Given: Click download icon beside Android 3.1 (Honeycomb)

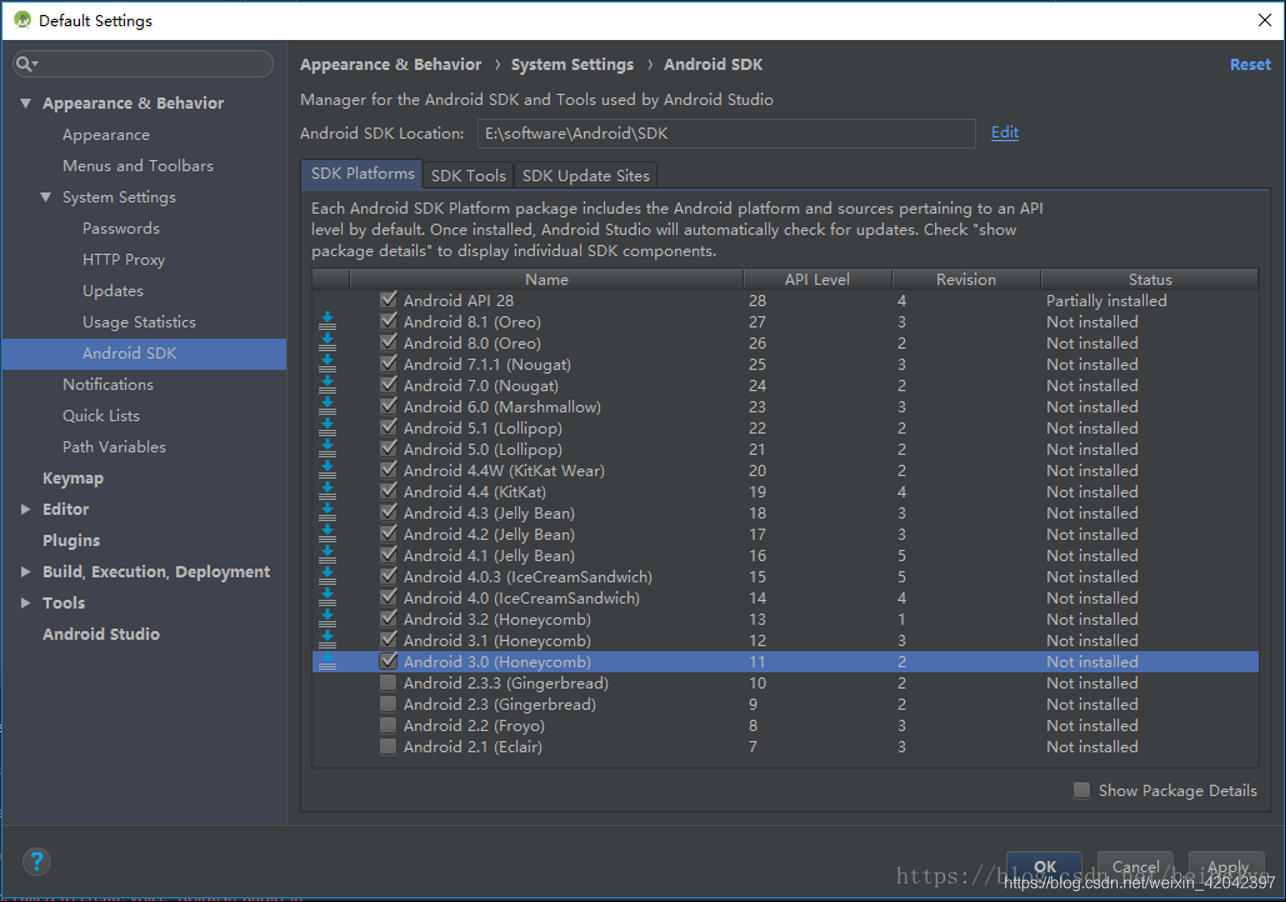Looking at the screenshot, I should 327,641.
